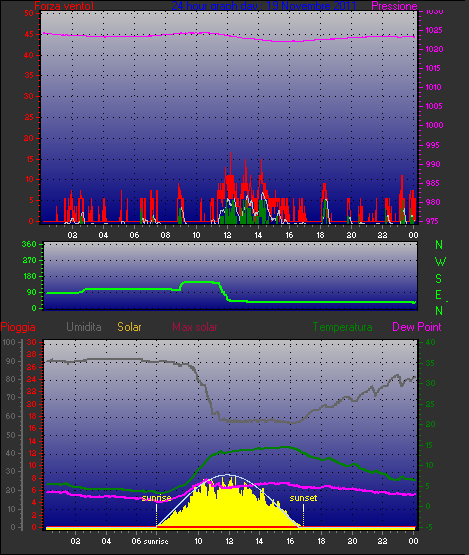Click the red "Pioggia" legend label
469x555 pixels.
[x=18, y=327]
